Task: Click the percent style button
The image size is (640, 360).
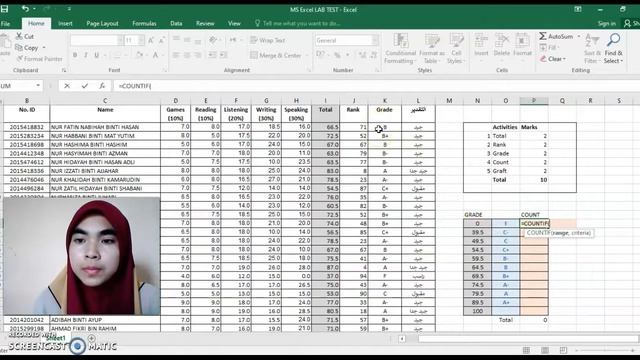Action: pos(337,55)
